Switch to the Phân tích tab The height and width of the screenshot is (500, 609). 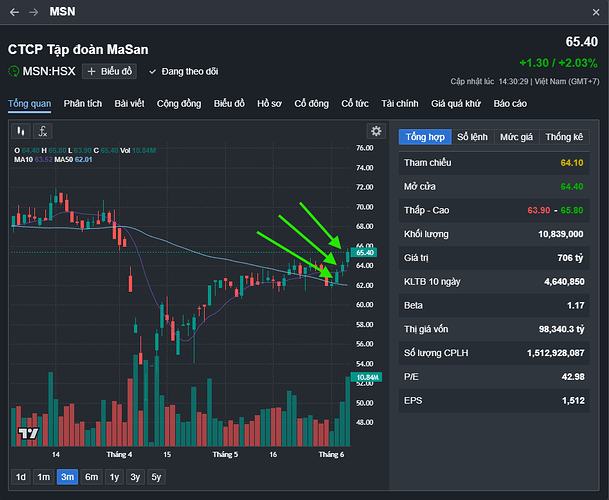[82, 103]
